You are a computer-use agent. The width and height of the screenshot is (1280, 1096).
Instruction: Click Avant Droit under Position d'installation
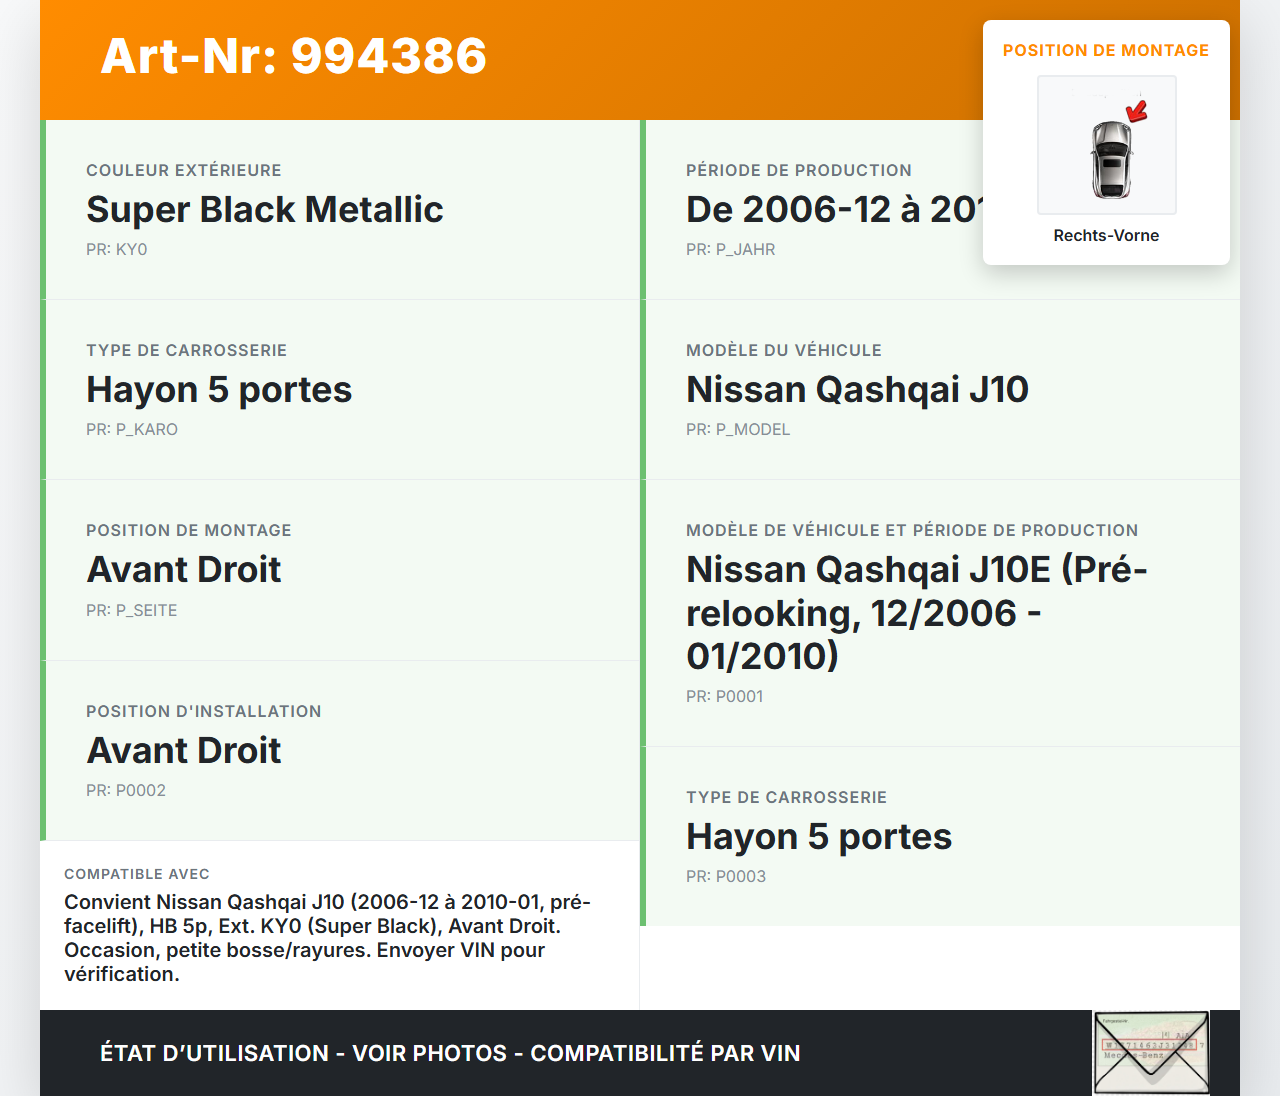(184, 750)
